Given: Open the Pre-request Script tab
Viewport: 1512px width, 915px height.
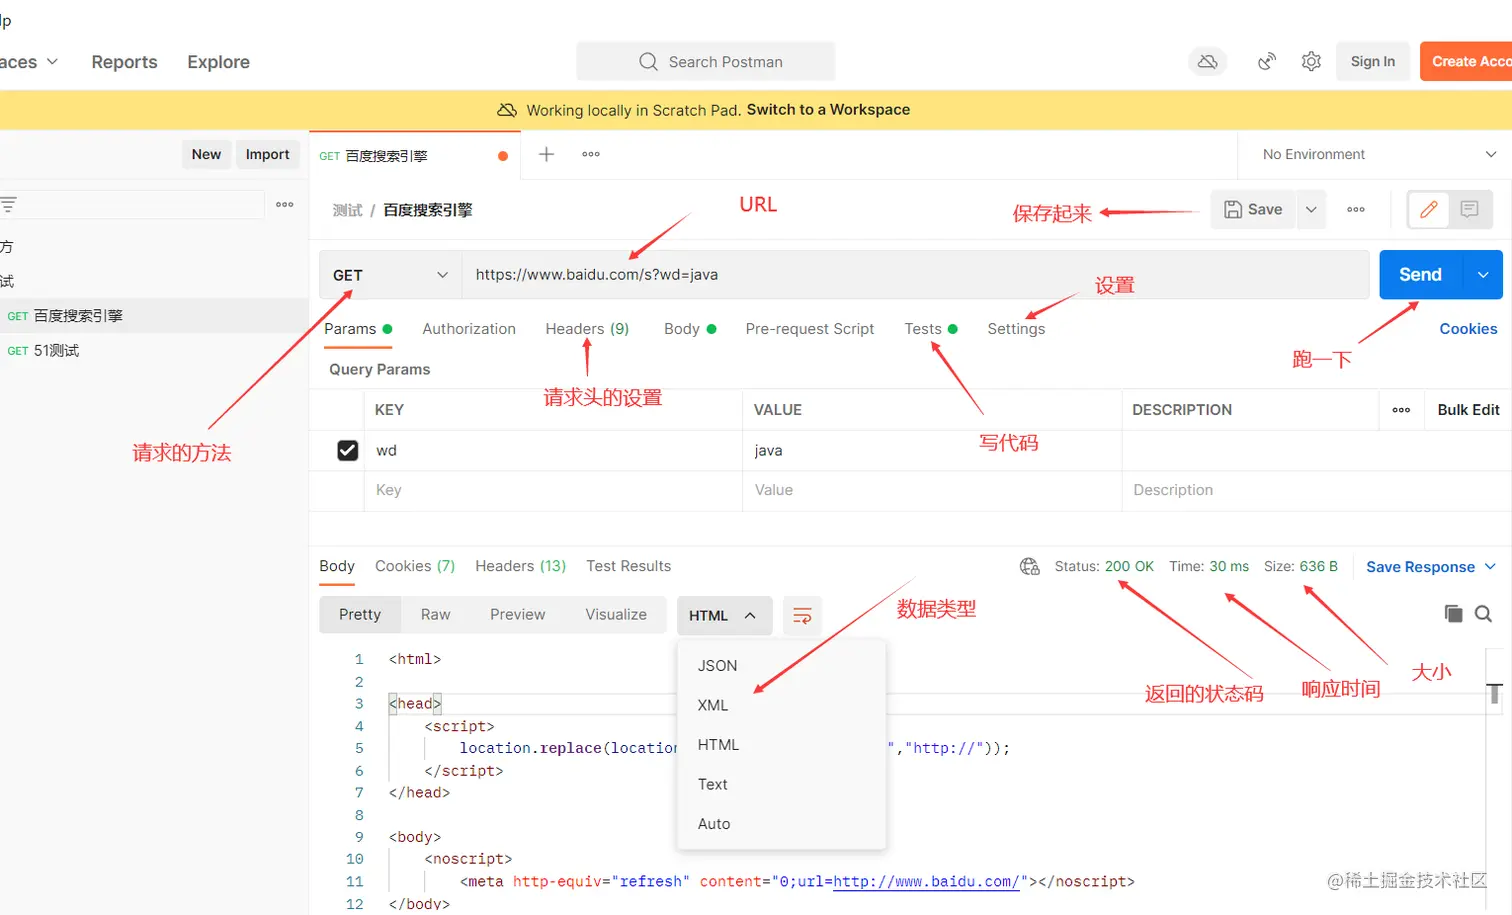Looking at the screenshot, I should tap(810, 329).
